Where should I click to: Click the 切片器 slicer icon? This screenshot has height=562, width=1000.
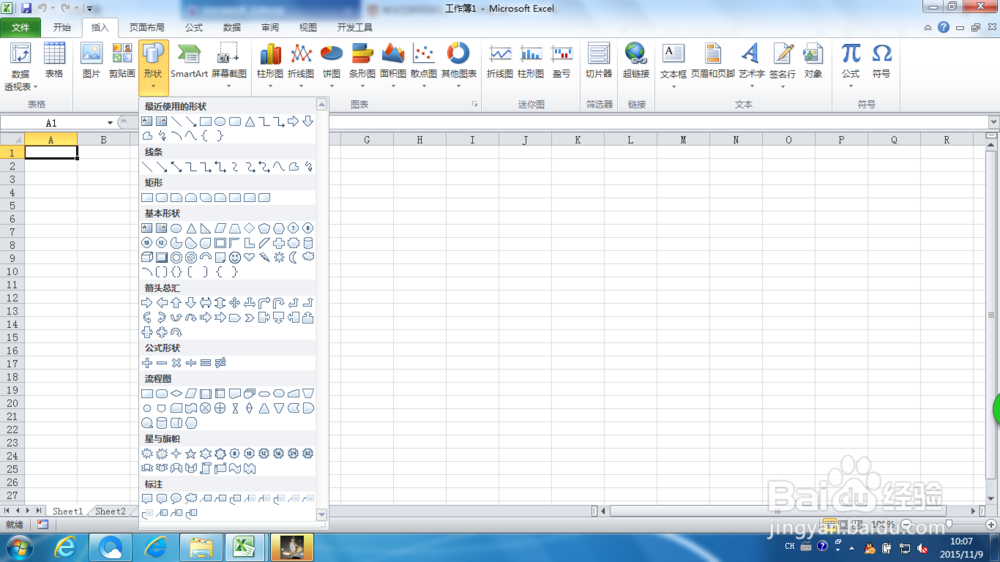point(598,61)
